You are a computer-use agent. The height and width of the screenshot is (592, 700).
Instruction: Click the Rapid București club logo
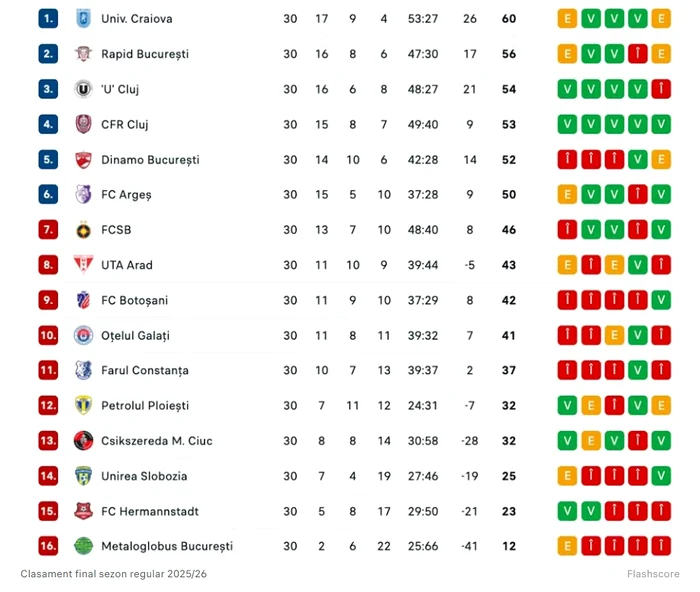[83, 54]
